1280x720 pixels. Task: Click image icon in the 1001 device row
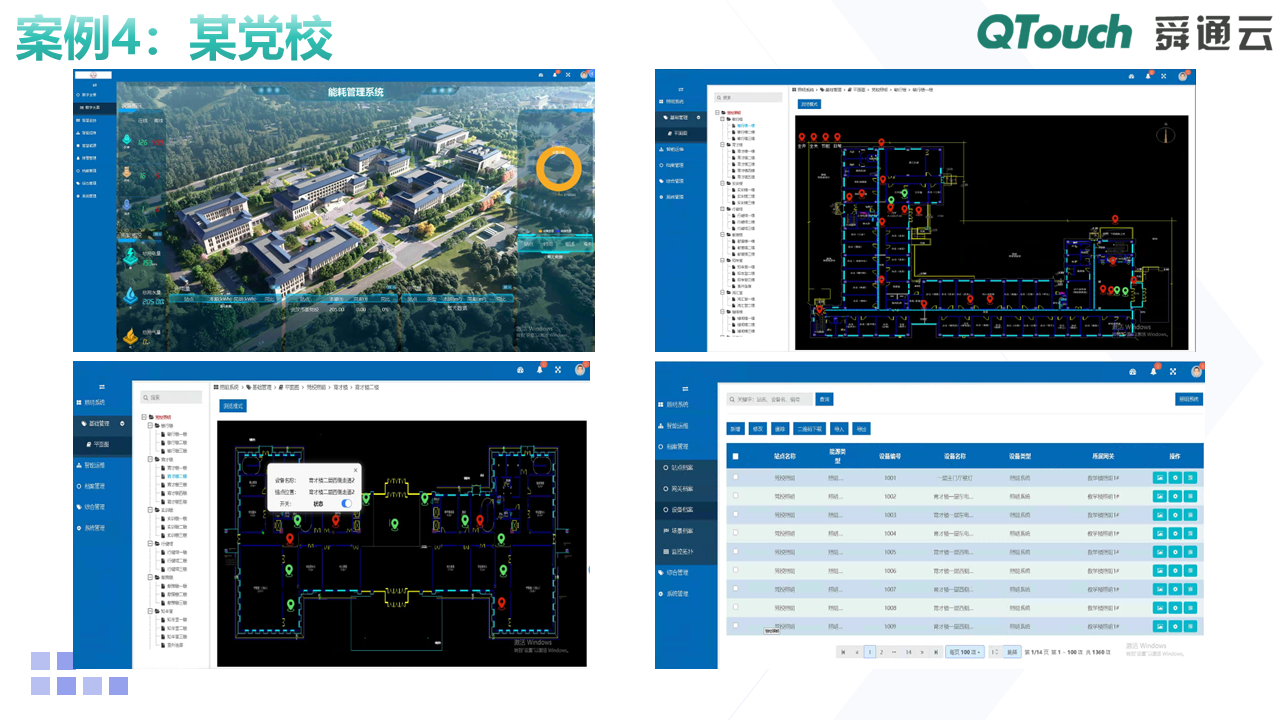tap(1159, 478)
